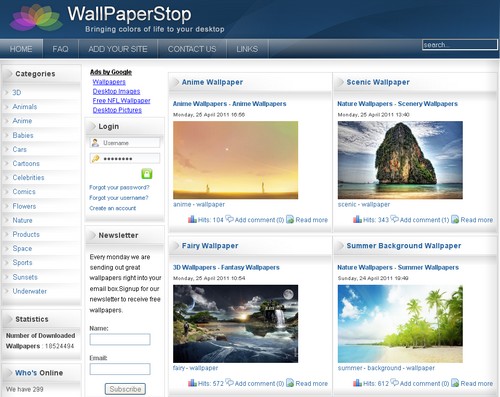Screen dimensions: 500x397
Task: Click the WallPaperStop lotus logo
Action: click(x=36, y=18)
